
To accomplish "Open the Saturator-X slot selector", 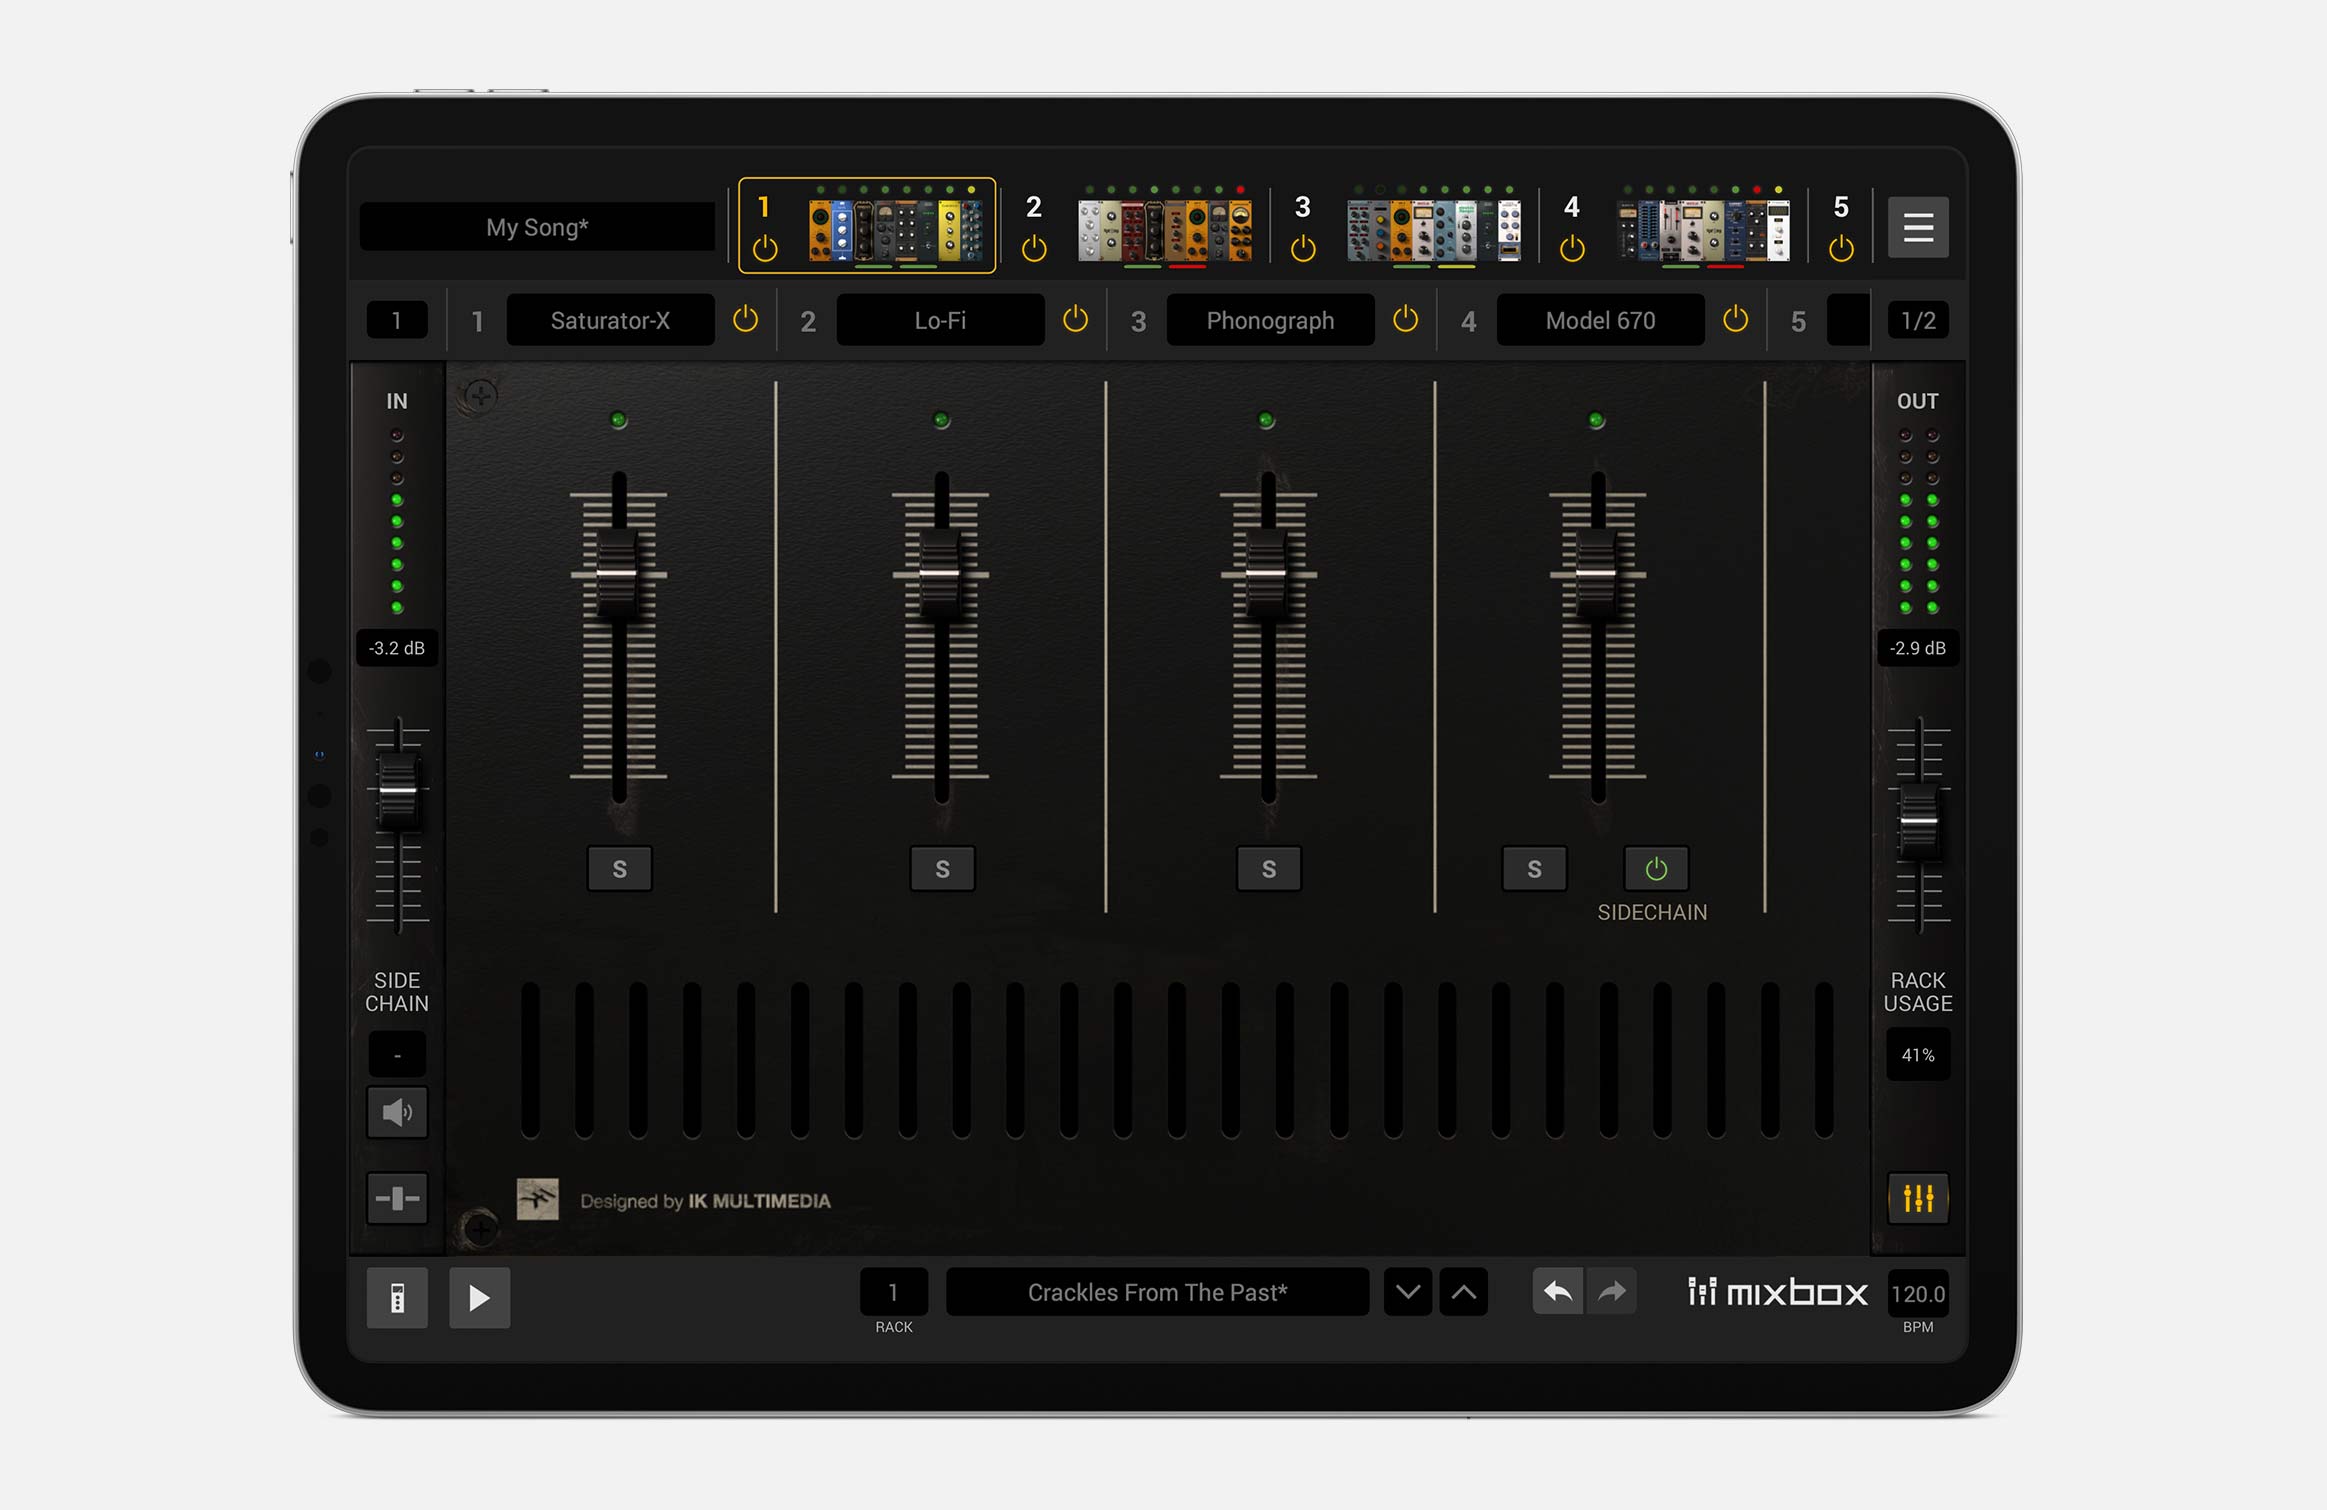I will click(x=610, y=320).
